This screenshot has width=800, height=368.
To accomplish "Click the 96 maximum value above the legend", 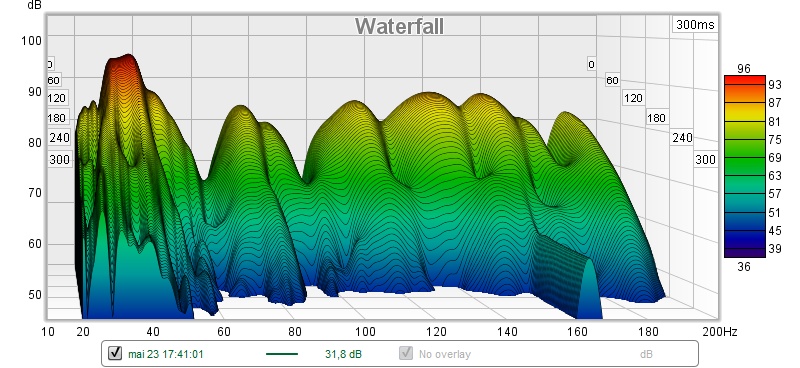I will (x=744, y=69).
